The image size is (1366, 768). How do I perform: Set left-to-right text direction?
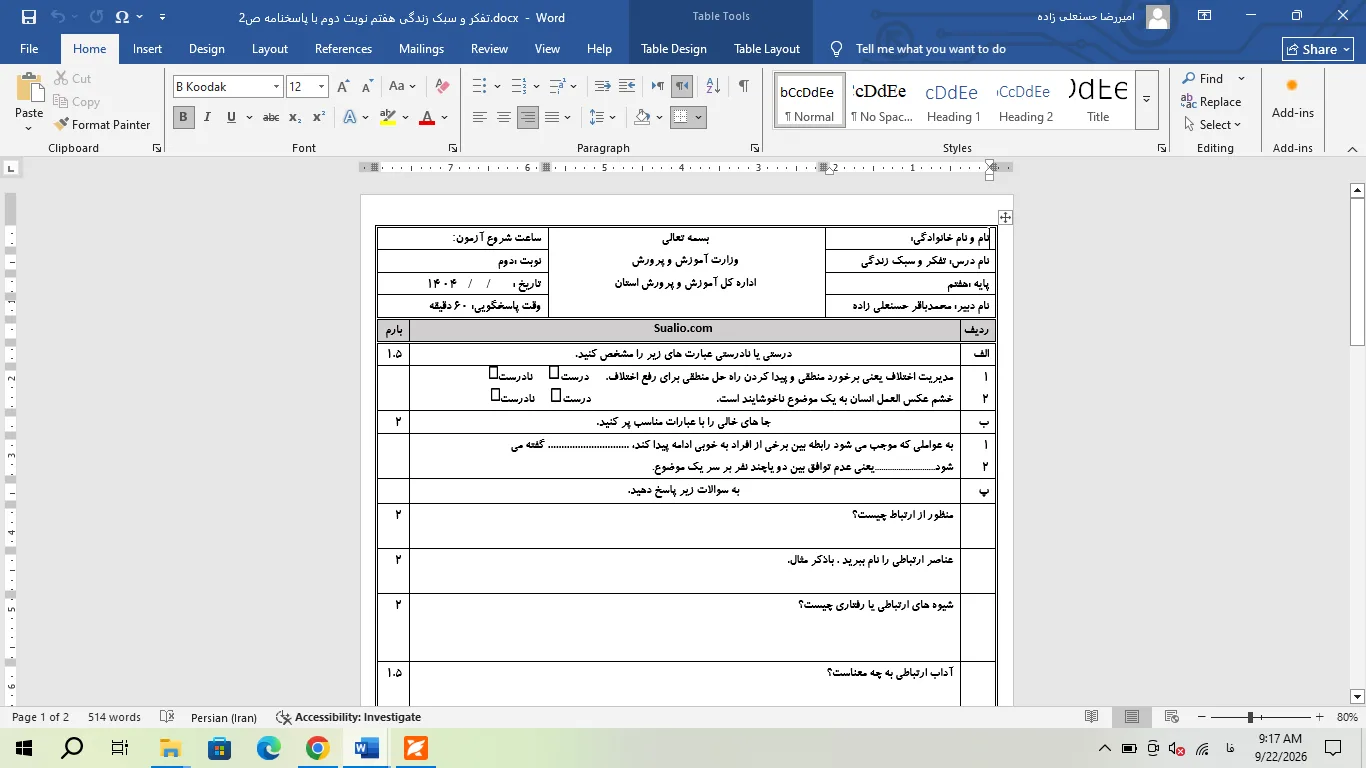click(658, 87)
